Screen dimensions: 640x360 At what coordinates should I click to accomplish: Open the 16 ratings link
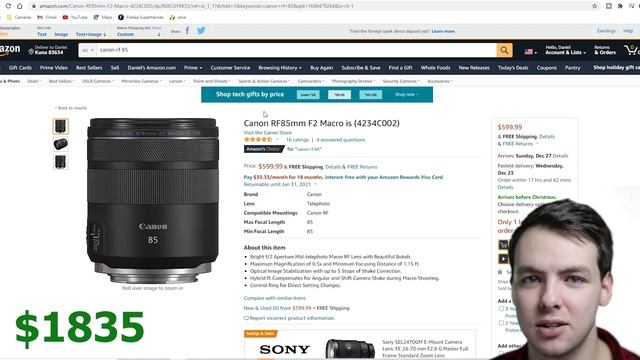click(x=297, y=140)
